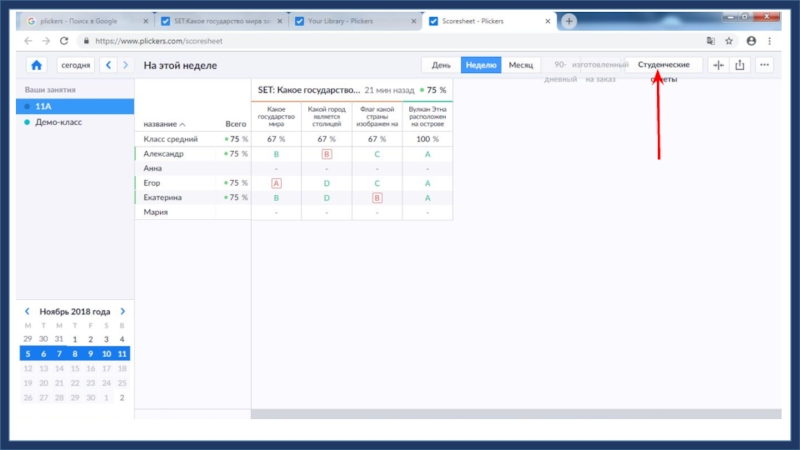Screen dimensions: 800x450
Task: Go to previous week with left arrow
Action: [109, 65]
